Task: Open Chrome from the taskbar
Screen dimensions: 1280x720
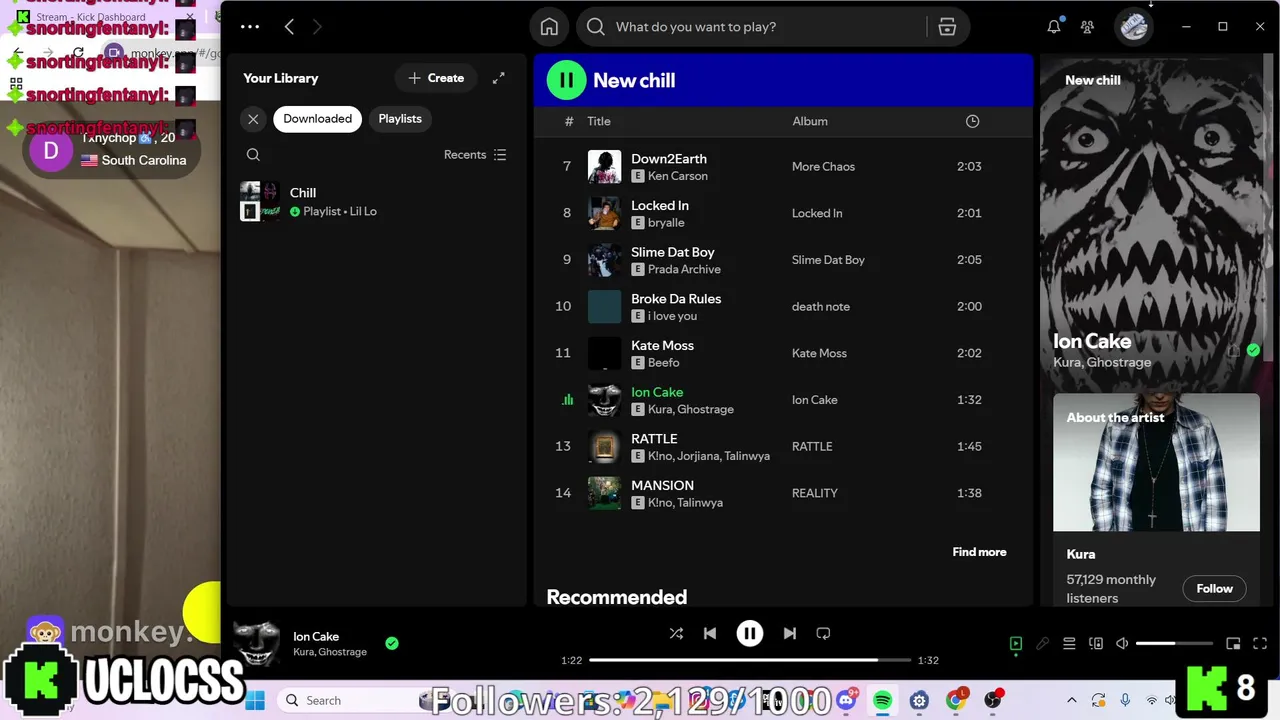Action: [957, 700]
